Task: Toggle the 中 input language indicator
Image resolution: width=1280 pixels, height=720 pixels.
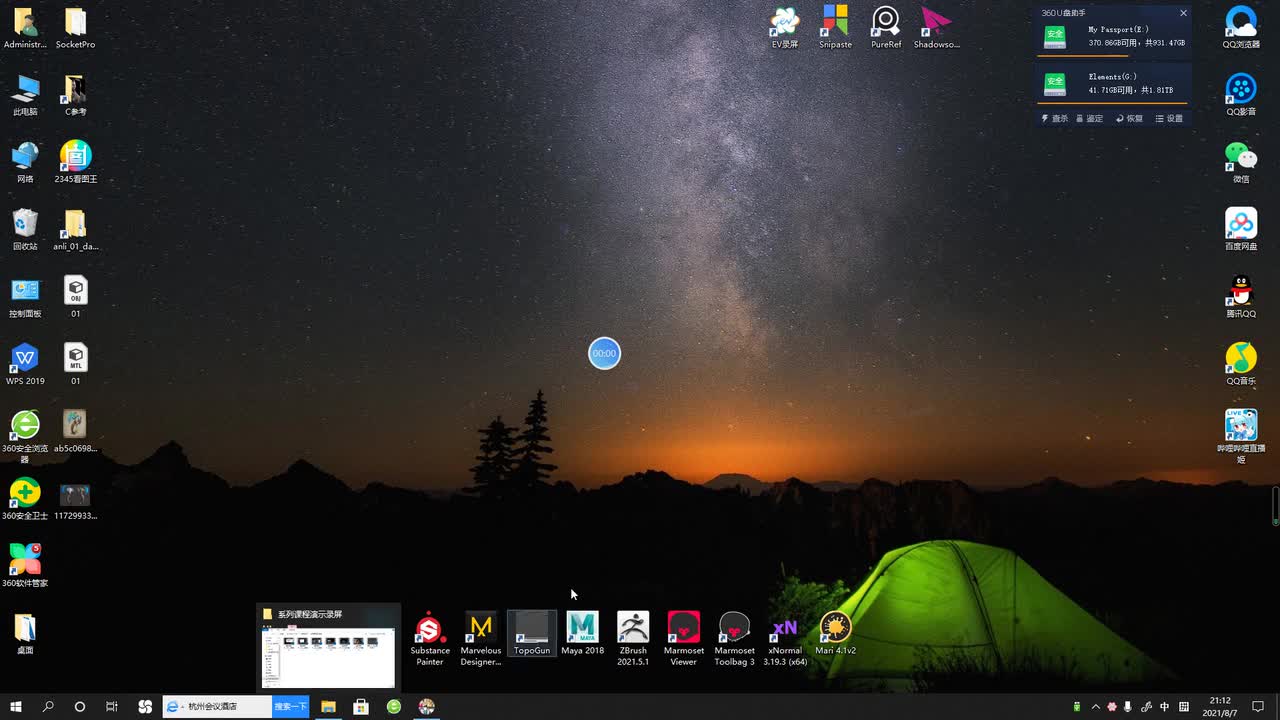Action: click(x=1165, y=707)
